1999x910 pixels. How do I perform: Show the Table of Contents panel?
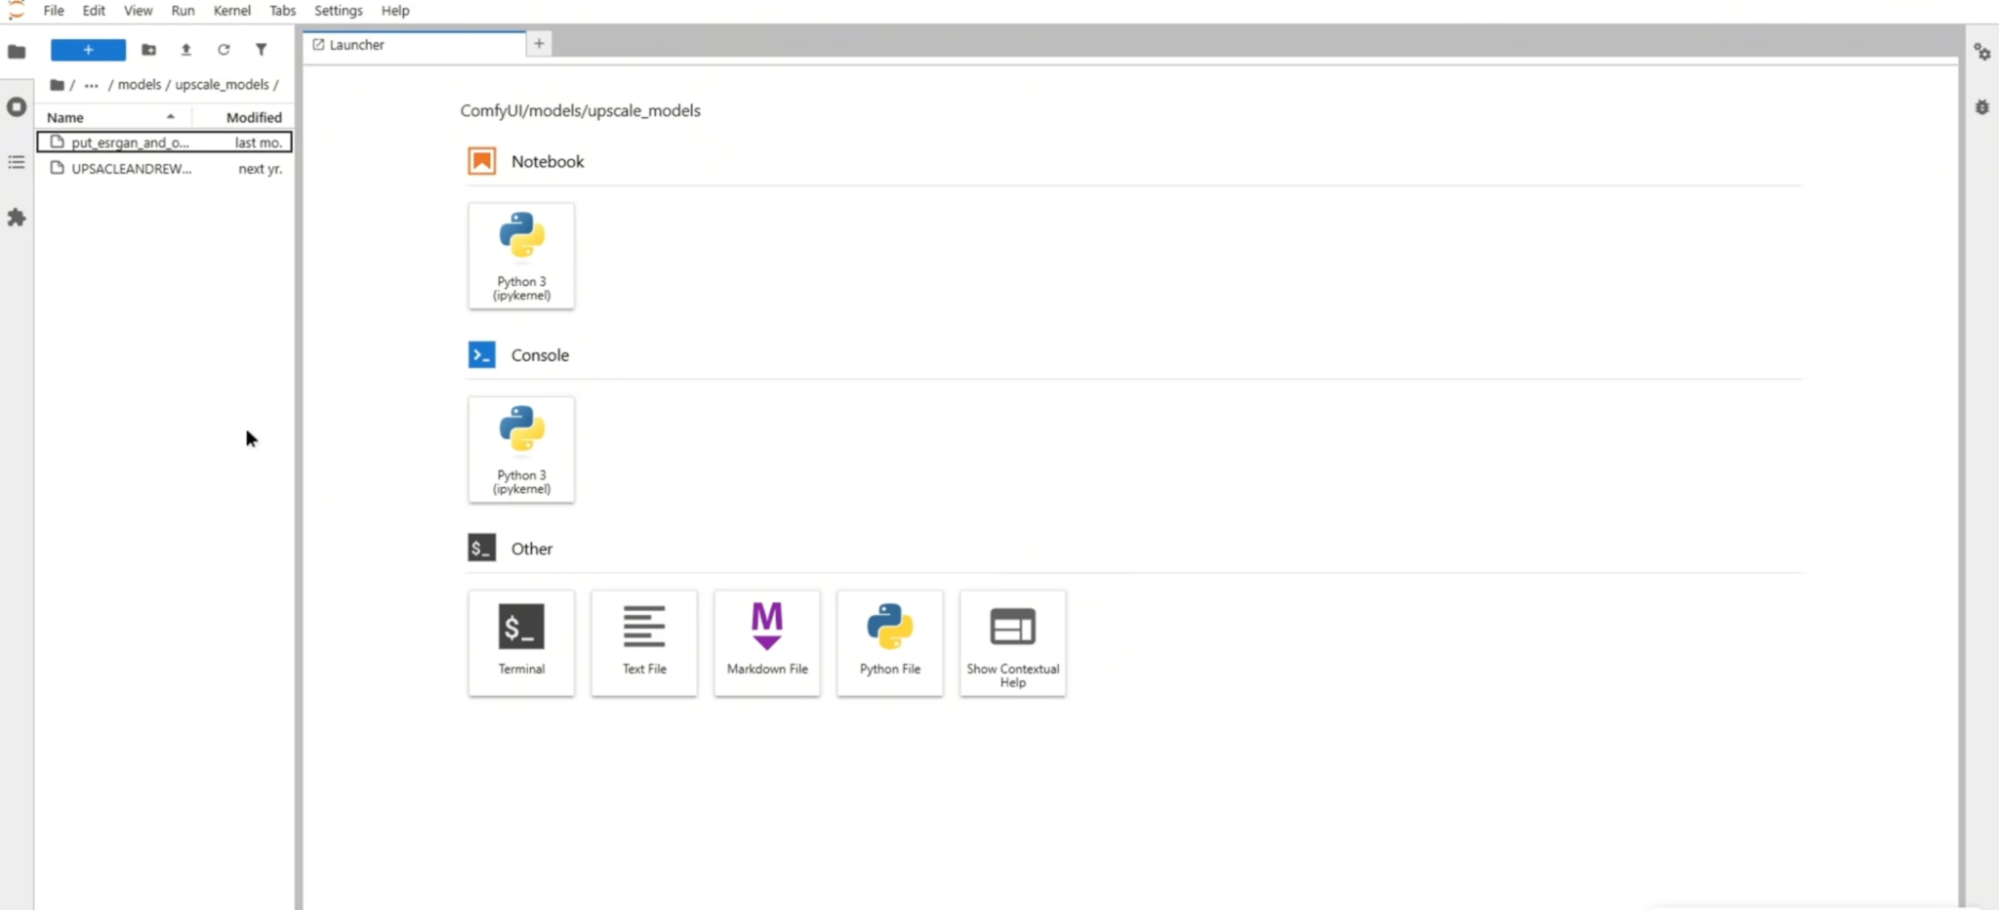coord(16,162)
